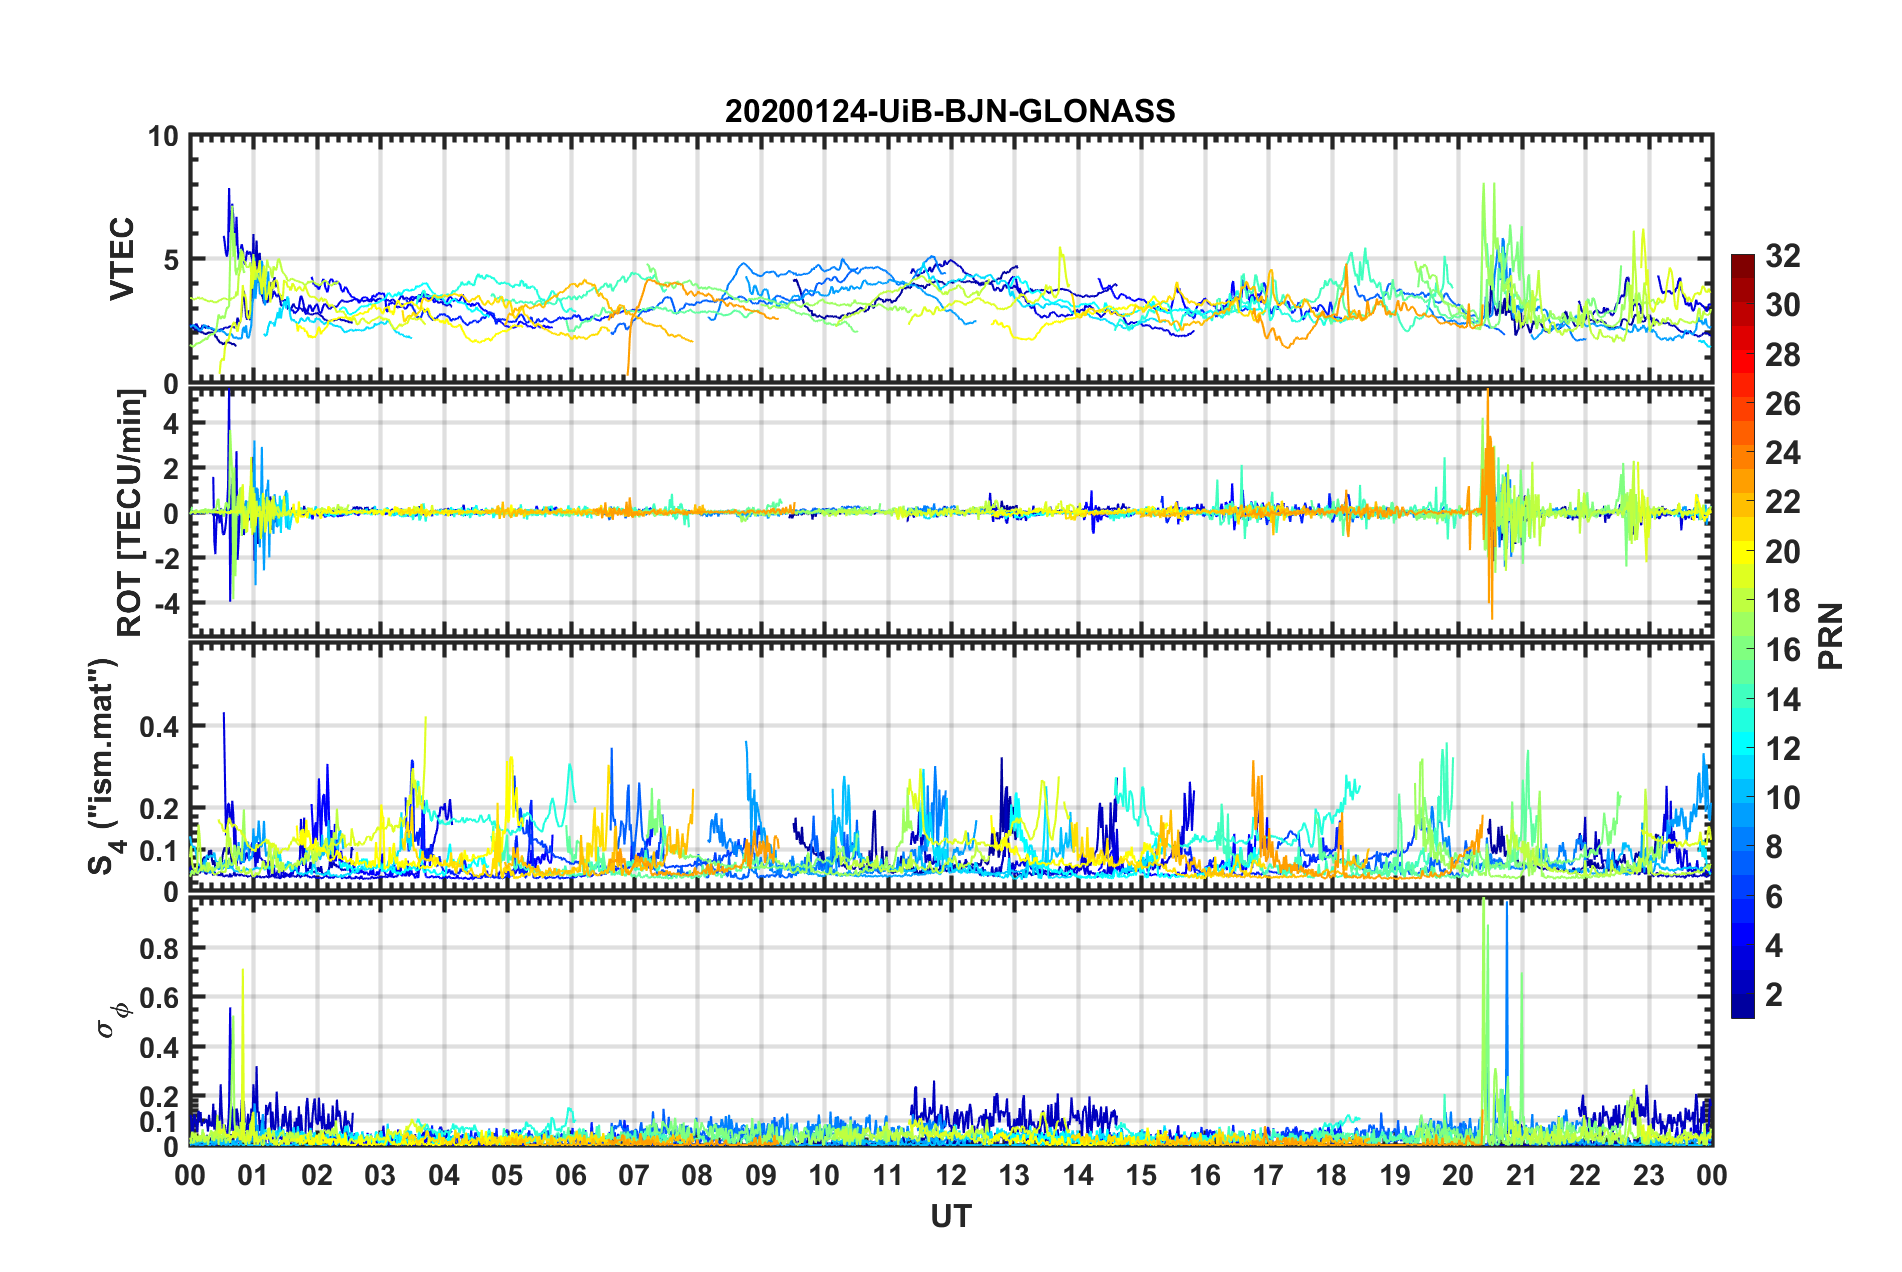Click the colorbar tick label 32
The image size is (1902, 1272).
click(x=1782, y=256)
